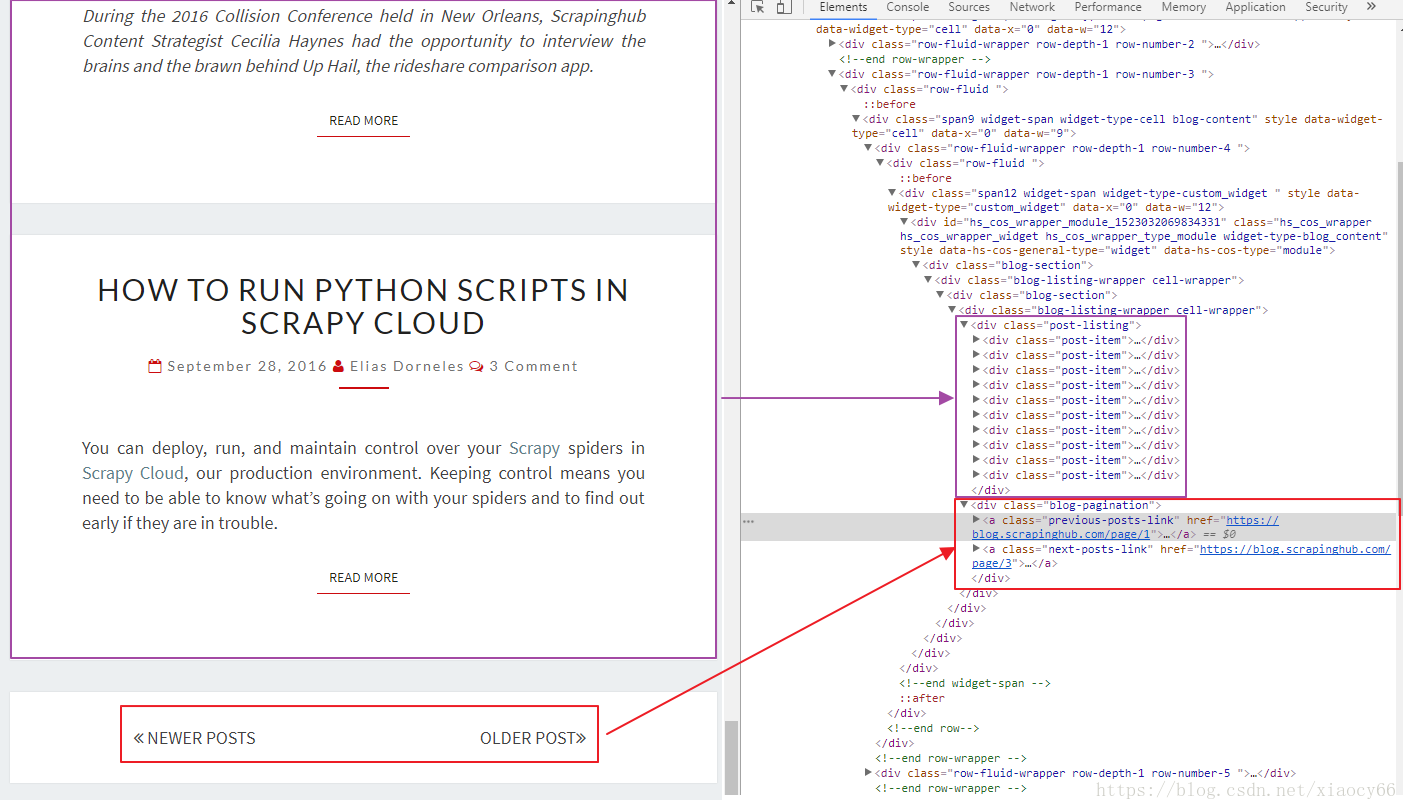1407x810 pixels.
Task: Click the user icon before Elias Dorneles
Action: pyautogui.click(x=339, y=366)
